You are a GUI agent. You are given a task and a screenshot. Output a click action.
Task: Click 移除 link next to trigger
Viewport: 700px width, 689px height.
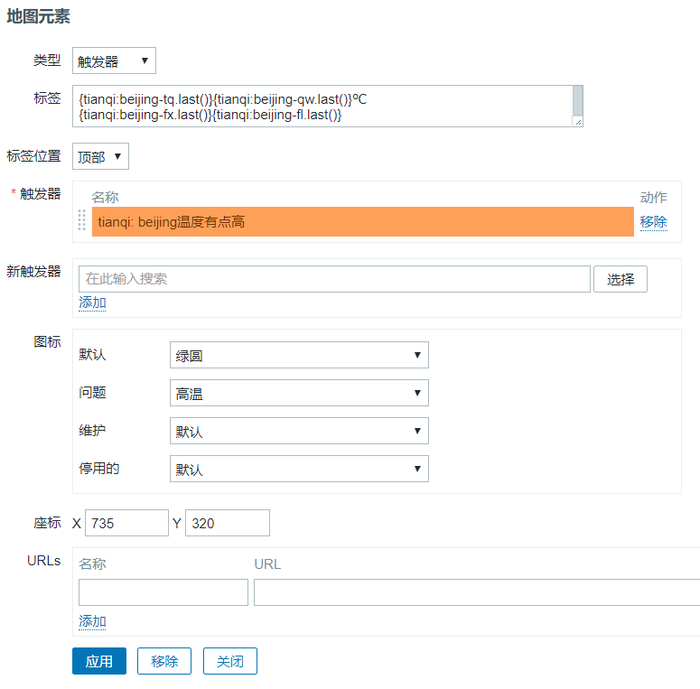653,222
